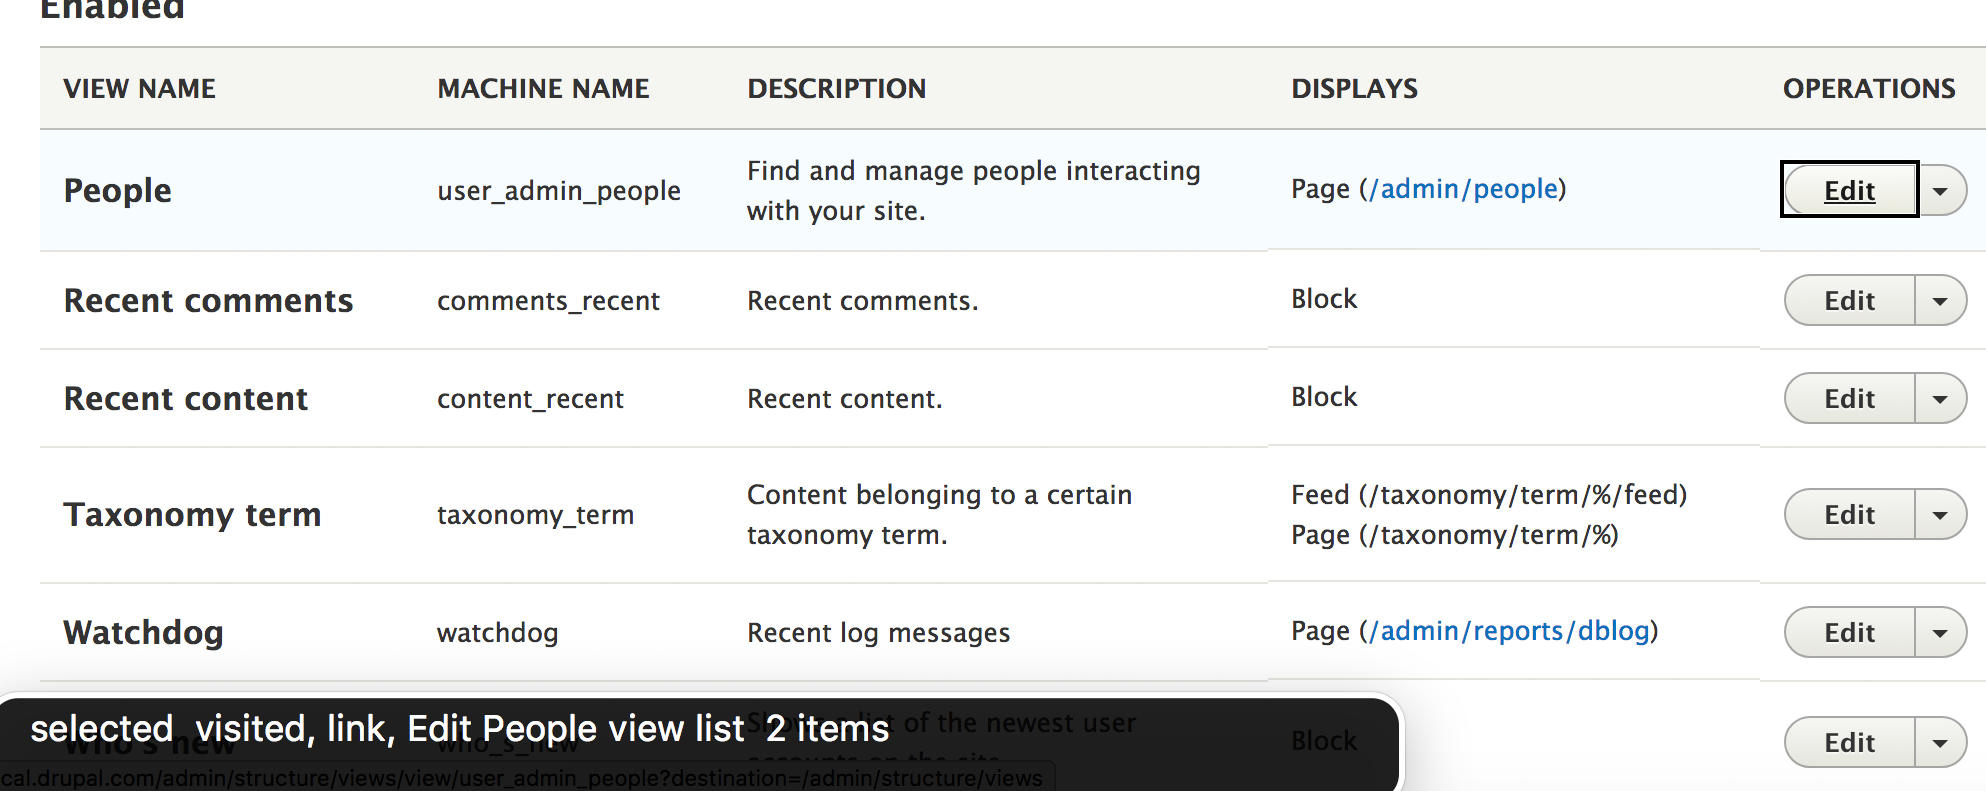Click the DISPLAYS column header
Screen dimensions: 1986x791
click(1354, 88)
